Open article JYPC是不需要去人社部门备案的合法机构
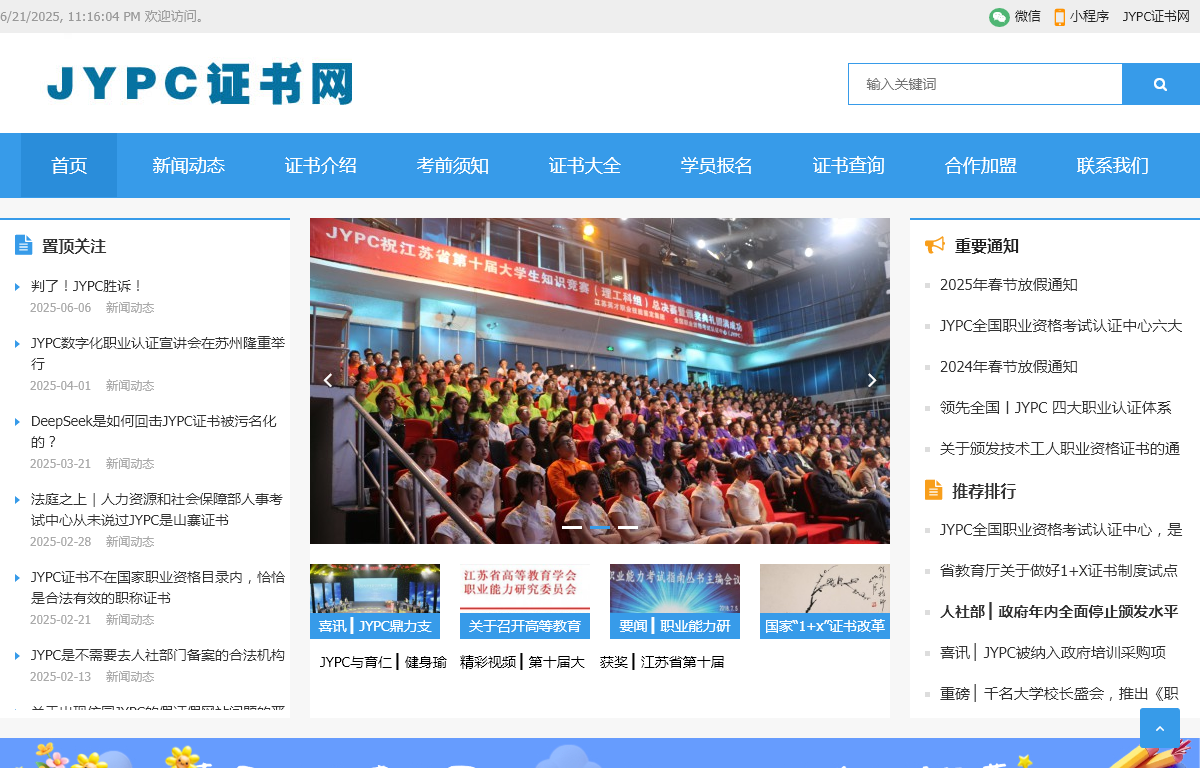Viewport: 1200px width, 768px height. 158,655
